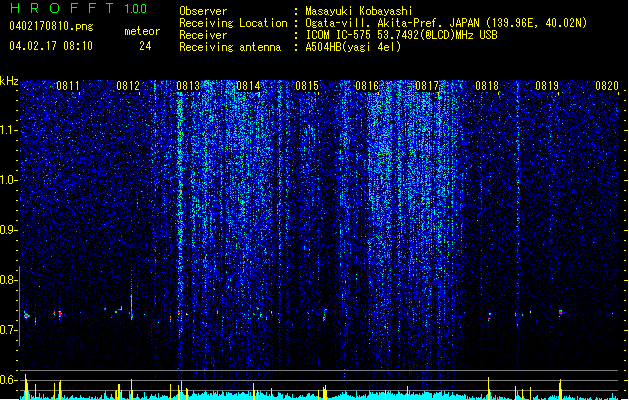This screenshot has height=400, width=629.
Task: Click the A504HB(yagi 4el) antenna text
Action: coord(353,47)
